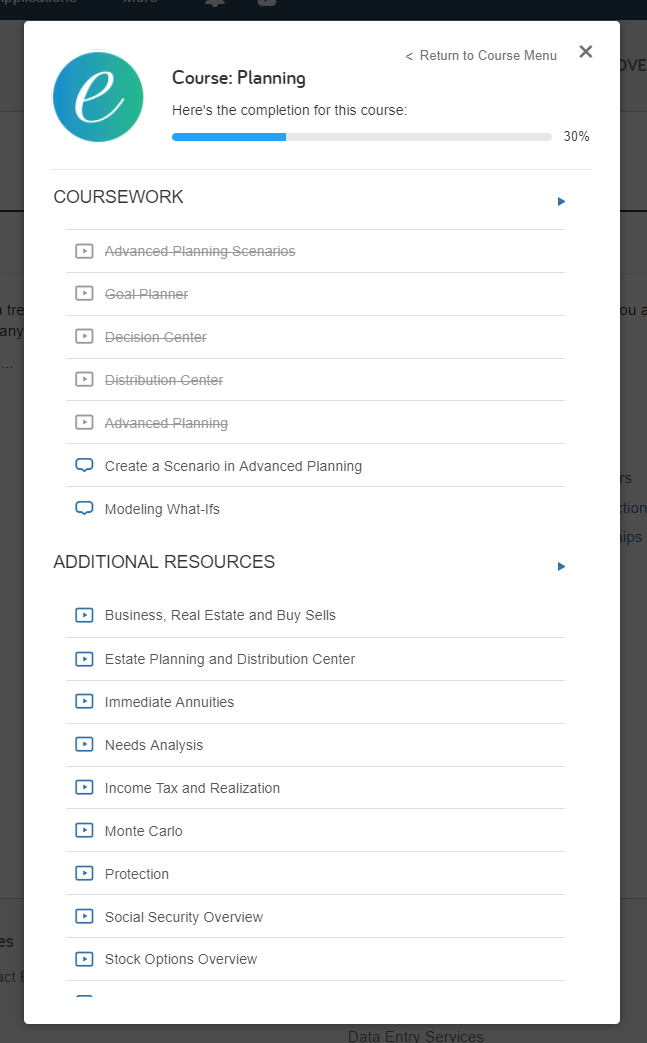Click the video icon beside Advanced Planning Scenarios
This screenshot has width=647, height=1043.
pos(84,251)
